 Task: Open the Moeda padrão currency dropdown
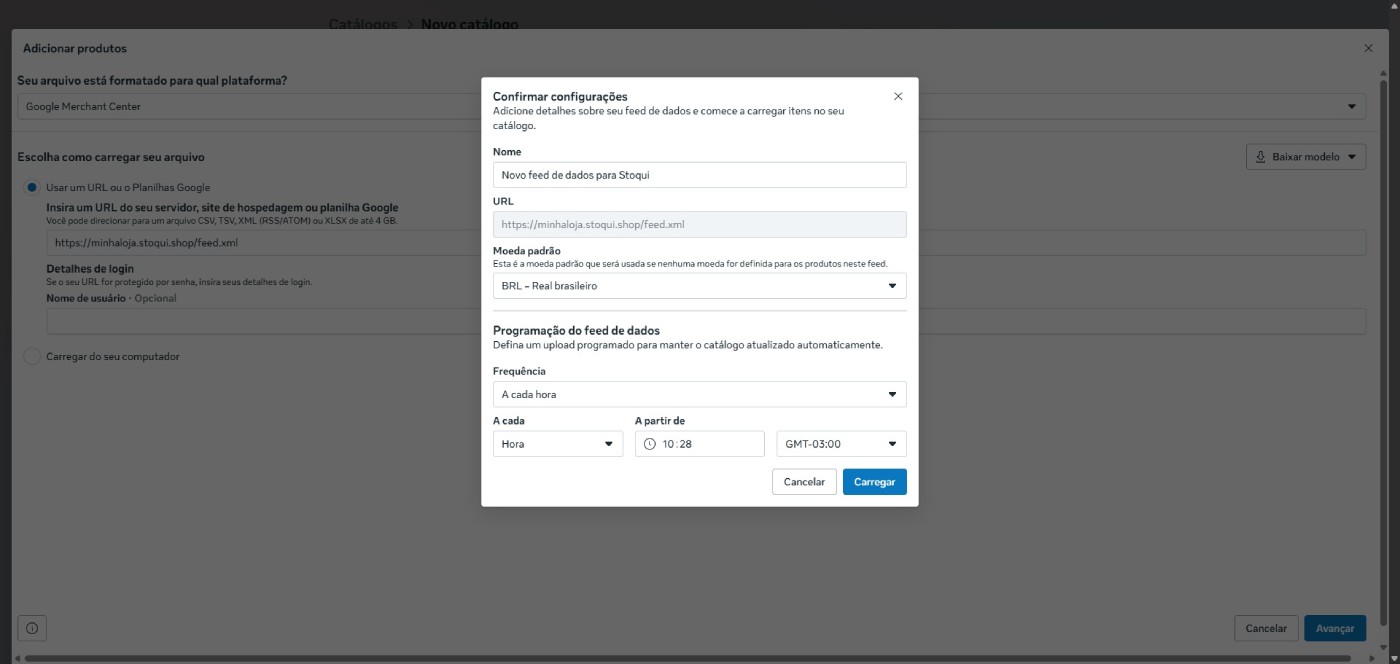[x=699, y=286]
